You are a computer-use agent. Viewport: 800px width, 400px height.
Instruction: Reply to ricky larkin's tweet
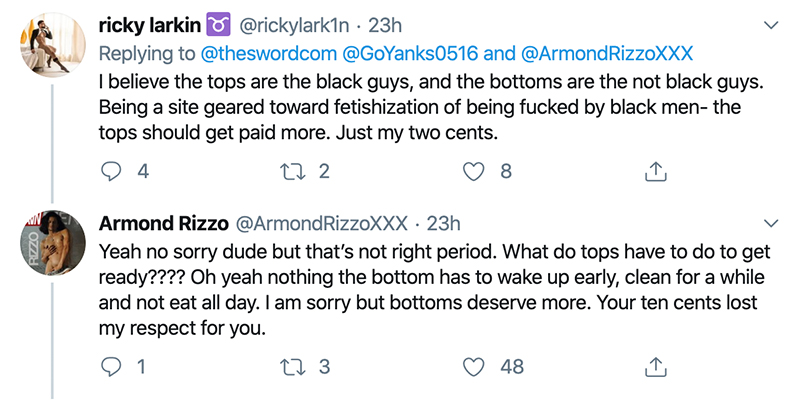coord(113,172)
